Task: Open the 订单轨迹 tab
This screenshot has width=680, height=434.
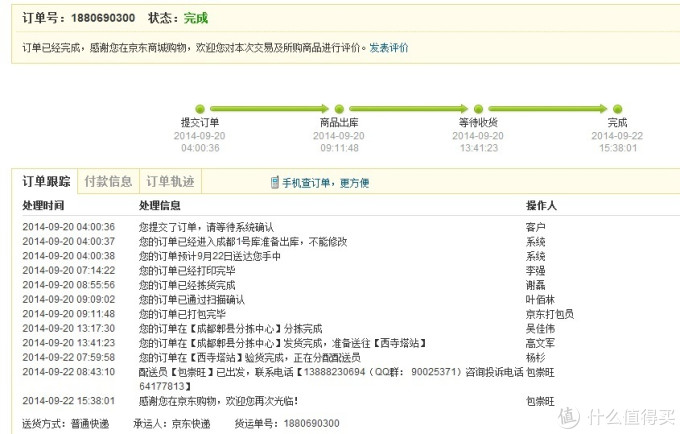Action: coord(170,181)
